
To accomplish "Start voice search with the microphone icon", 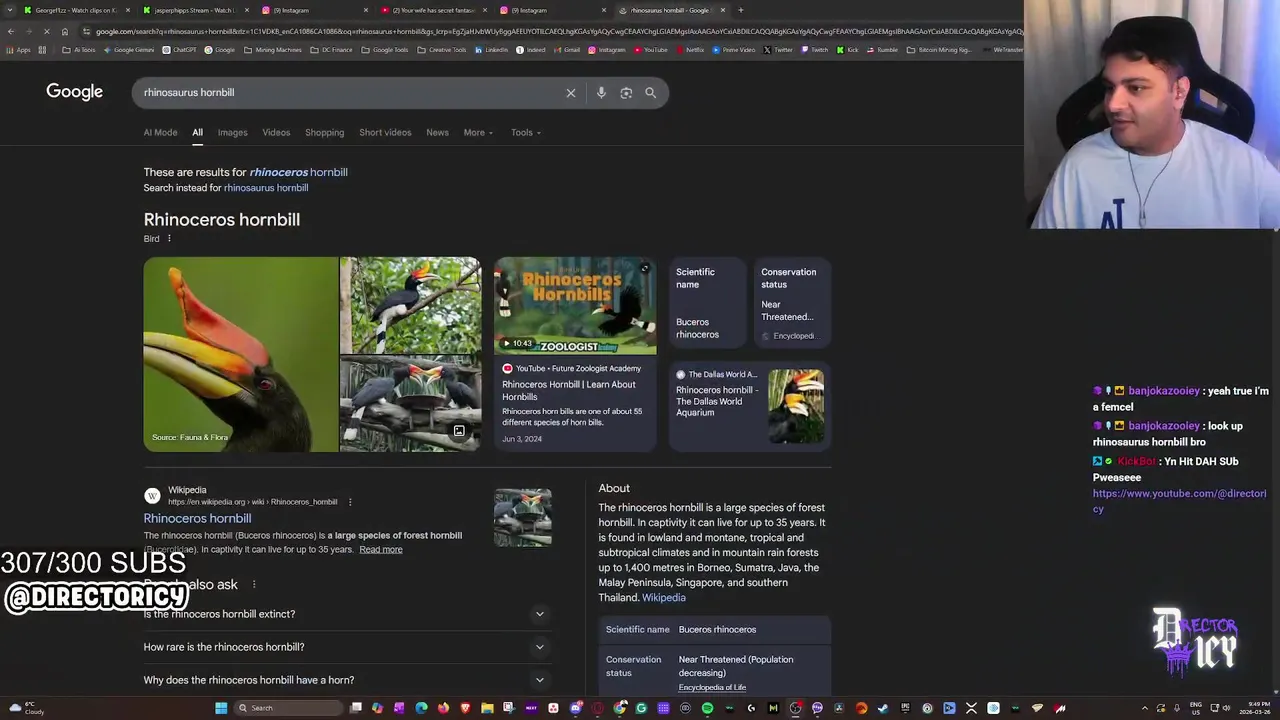I will [x=601, y=93].
